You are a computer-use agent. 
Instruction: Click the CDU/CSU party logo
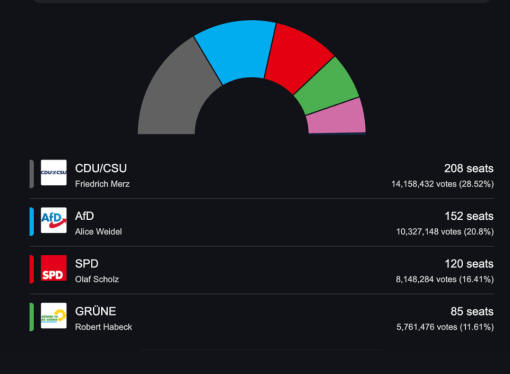(x=54, y=173)
